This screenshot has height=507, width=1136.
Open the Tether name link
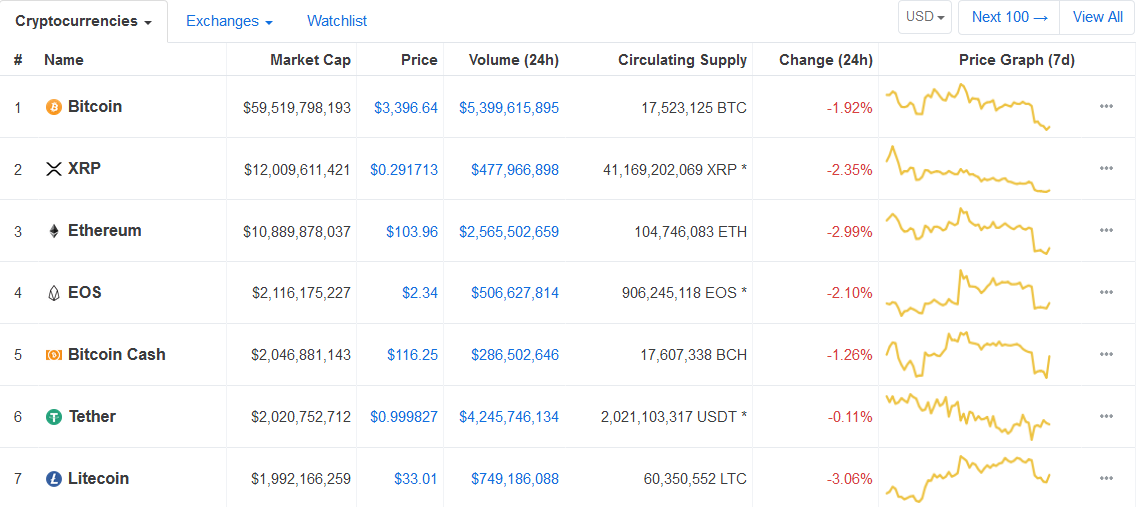[92, 416]
